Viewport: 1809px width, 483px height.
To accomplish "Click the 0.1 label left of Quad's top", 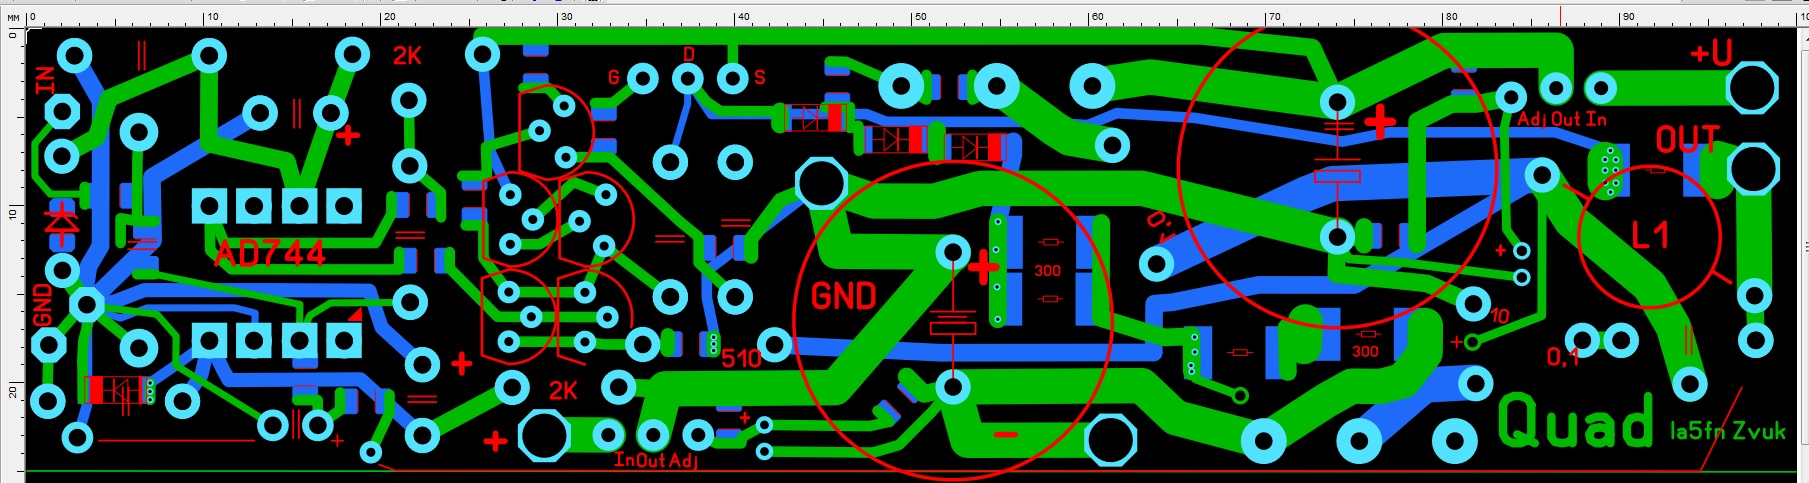I will click(1562, 357).
